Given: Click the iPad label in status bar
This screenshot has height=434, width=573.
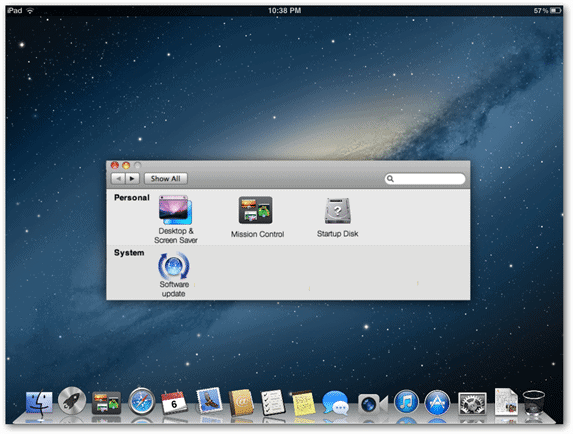Looking at the screenshot, I should pos(15,11).
